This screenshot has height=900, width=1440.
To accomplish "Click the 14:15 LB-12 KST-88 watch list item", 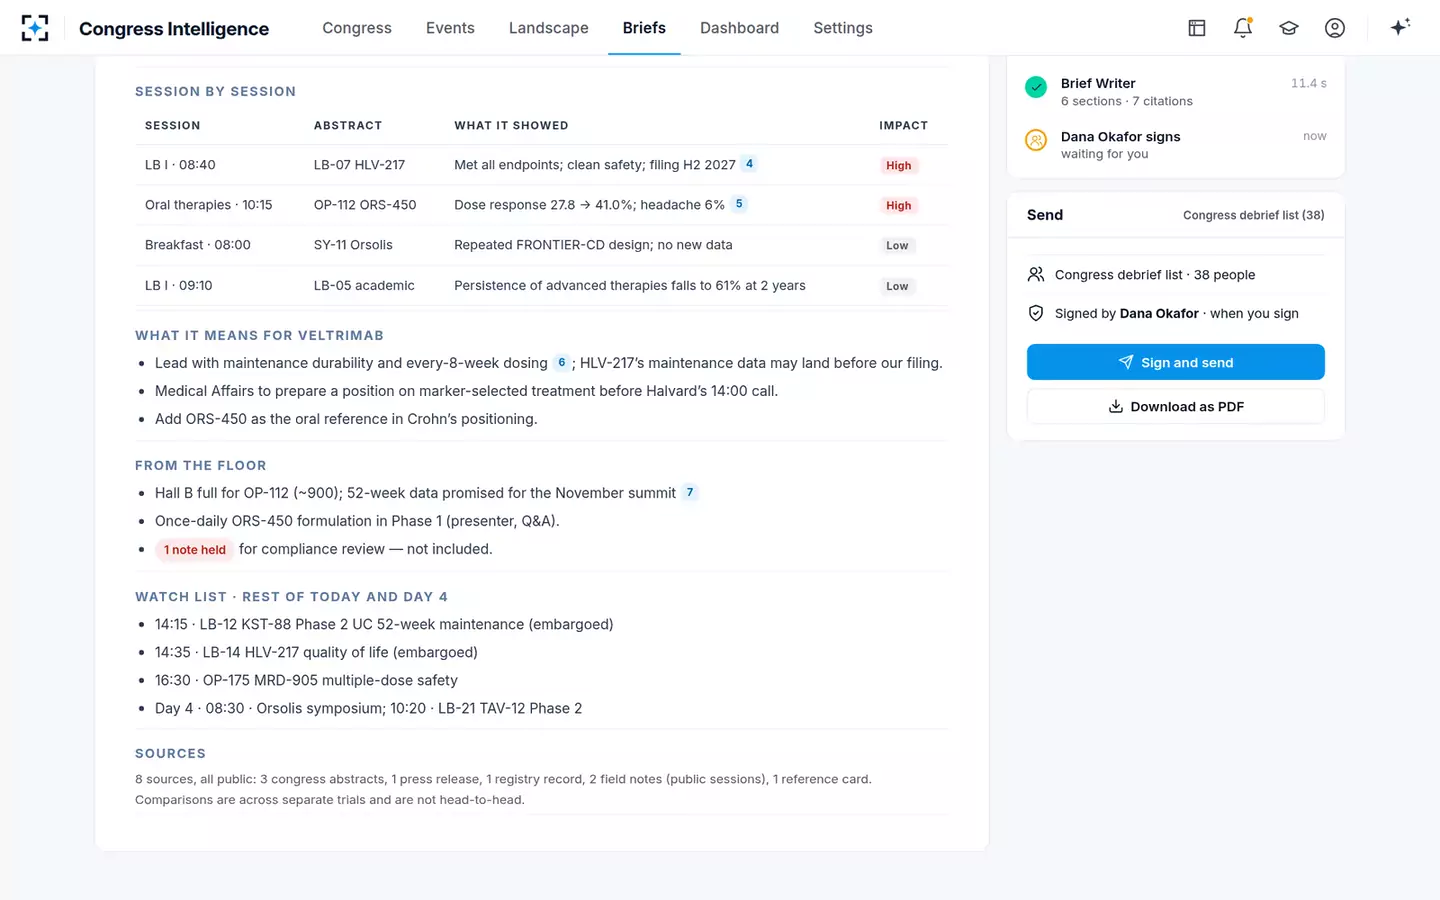I will click(384, 624).
